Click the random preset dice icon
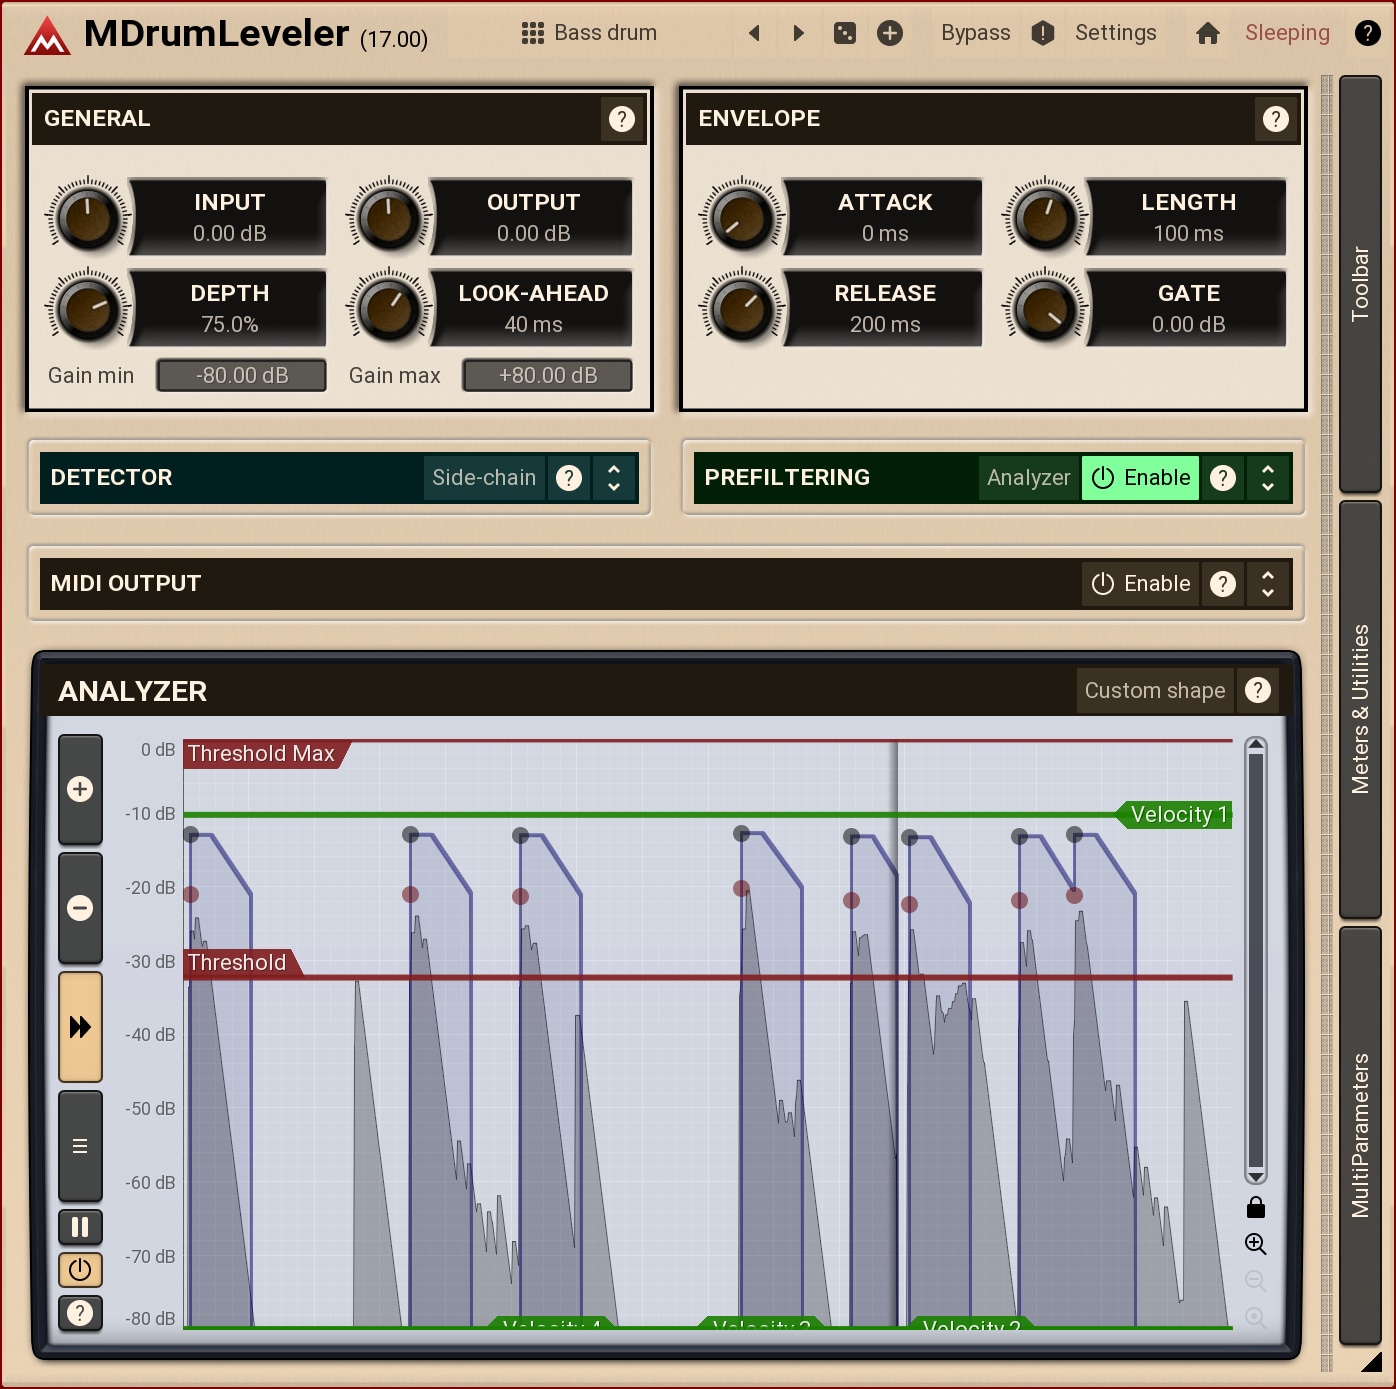The image size is (1396, 1389). pyautogui.click(x=845, y=33)
